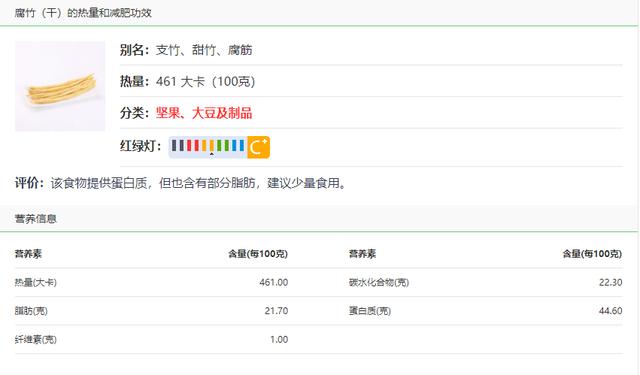Click the 热量(大卡) nutrient row label
640x375 pixels.
coord(36,282)
